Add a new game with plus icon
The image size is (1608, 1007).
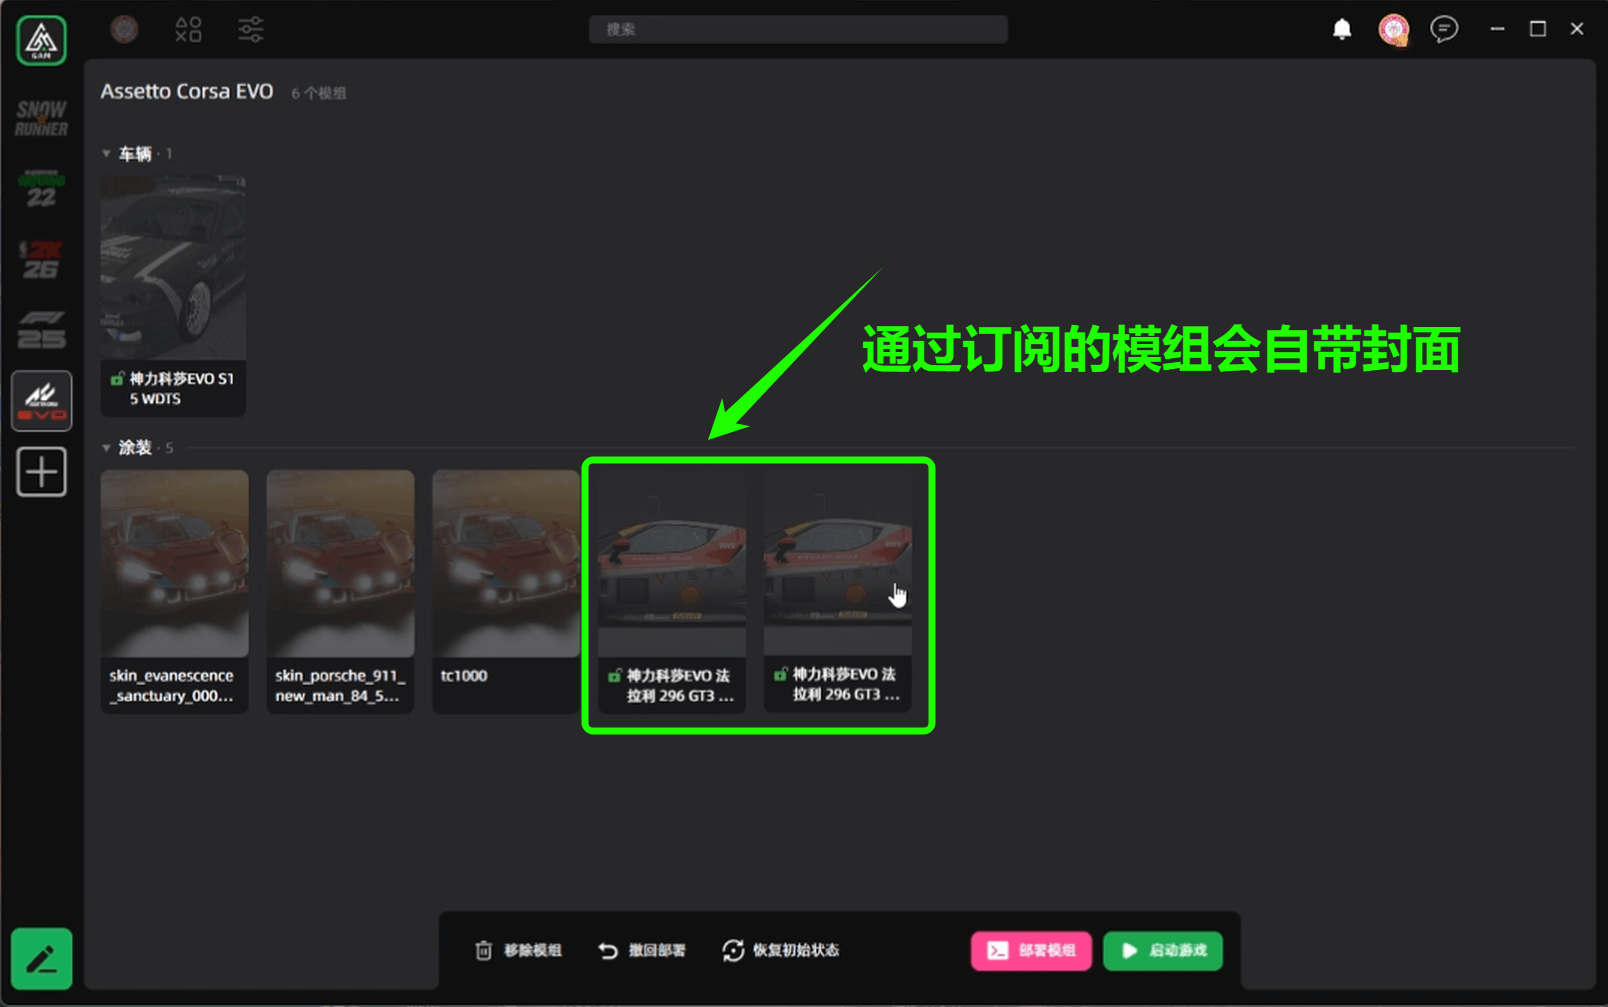(x=41, y=471)
